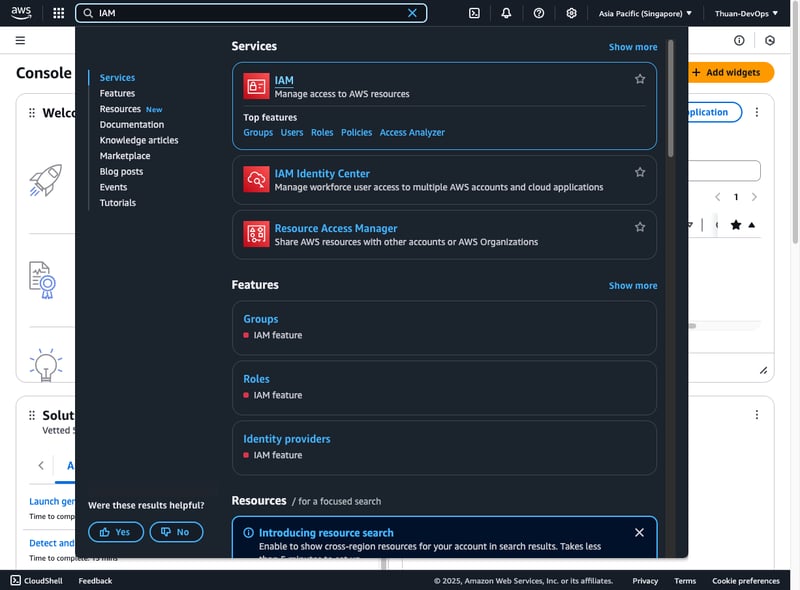Click the Yes helpful feedback button

116,532
